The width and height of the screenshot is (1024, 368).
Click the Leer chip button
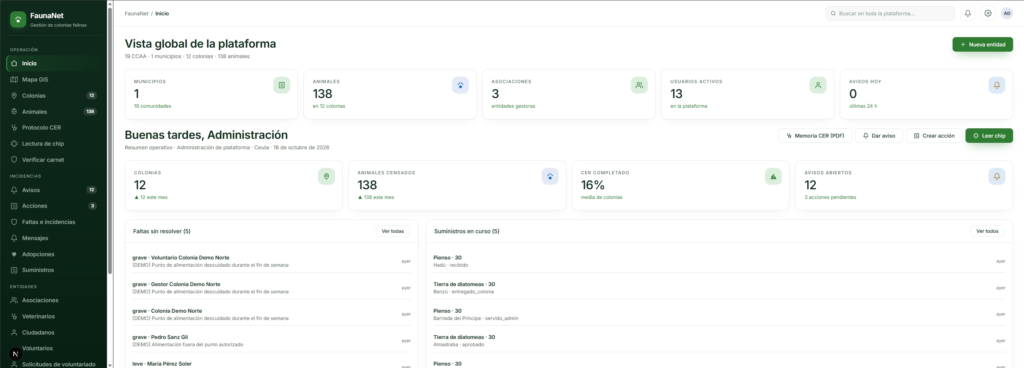pyautogui.click(x=989, y=136)
